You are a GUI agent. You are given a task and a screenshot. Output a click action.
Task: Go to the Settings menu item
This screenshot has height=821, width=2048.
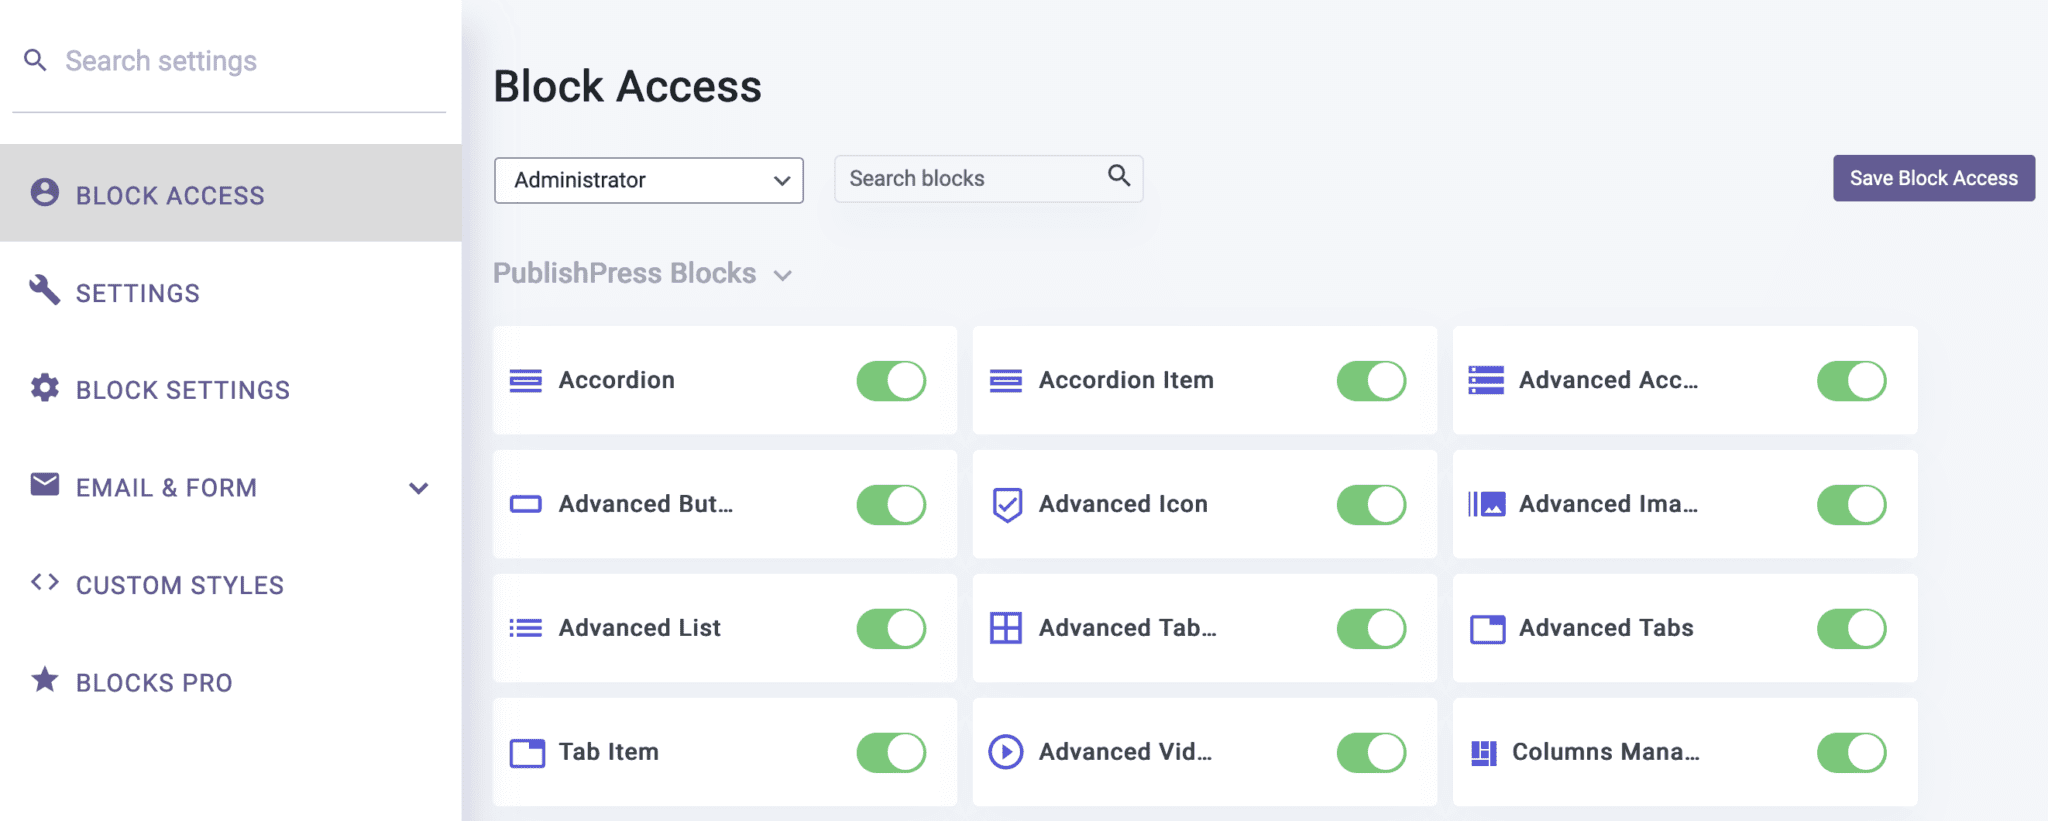[231, 291]
